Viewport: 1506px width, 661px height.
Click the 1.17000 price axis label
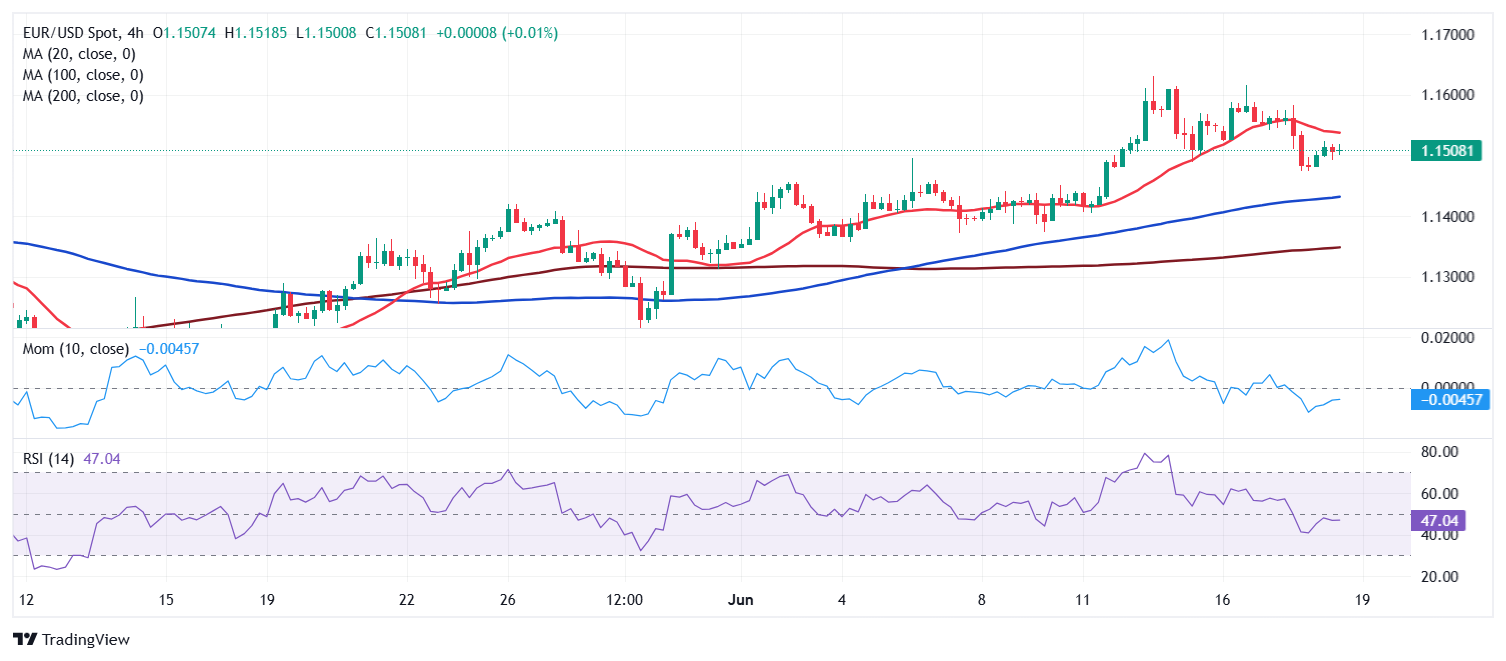coord(1447,35)
